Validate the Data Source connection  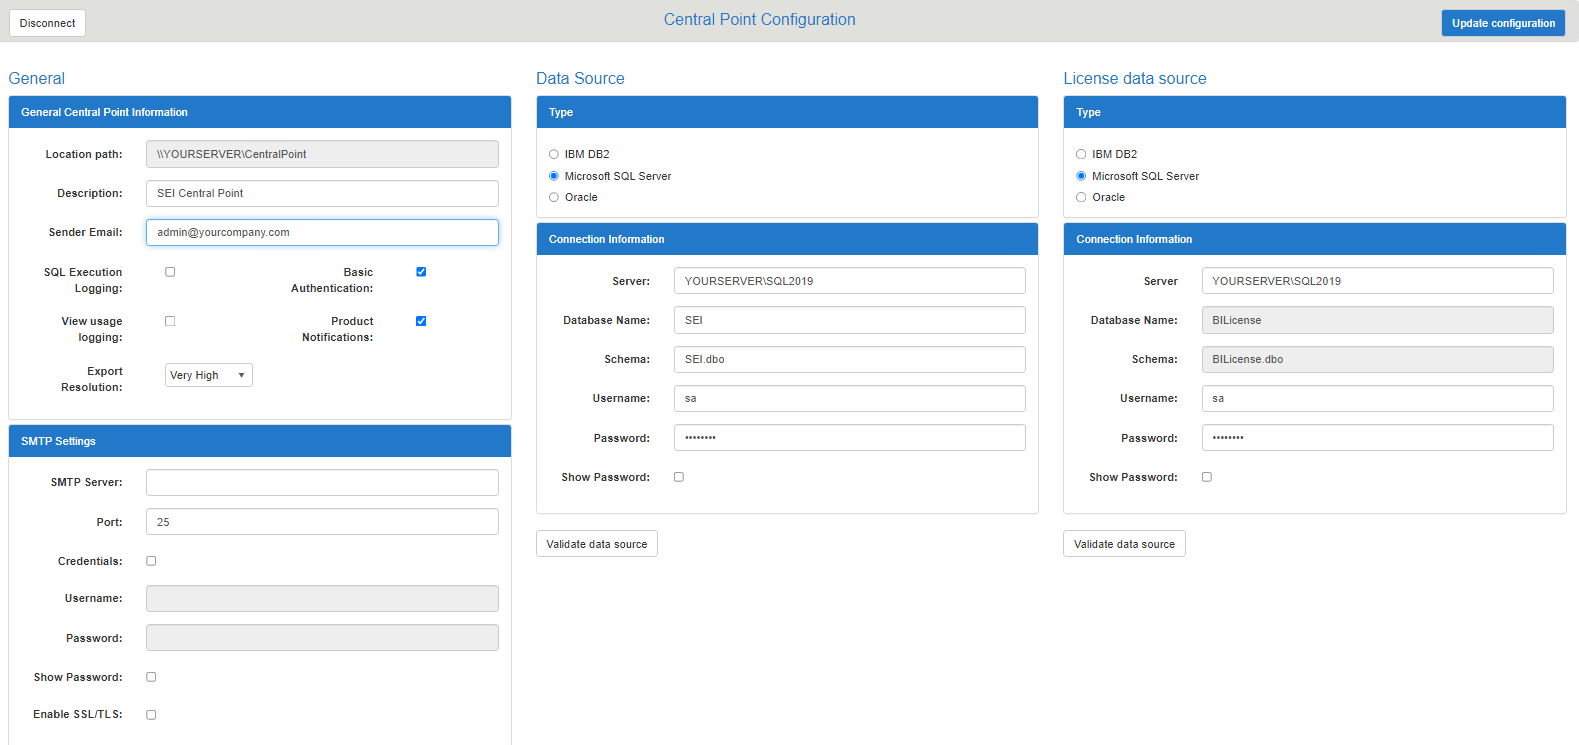click(x=596, y=544)
